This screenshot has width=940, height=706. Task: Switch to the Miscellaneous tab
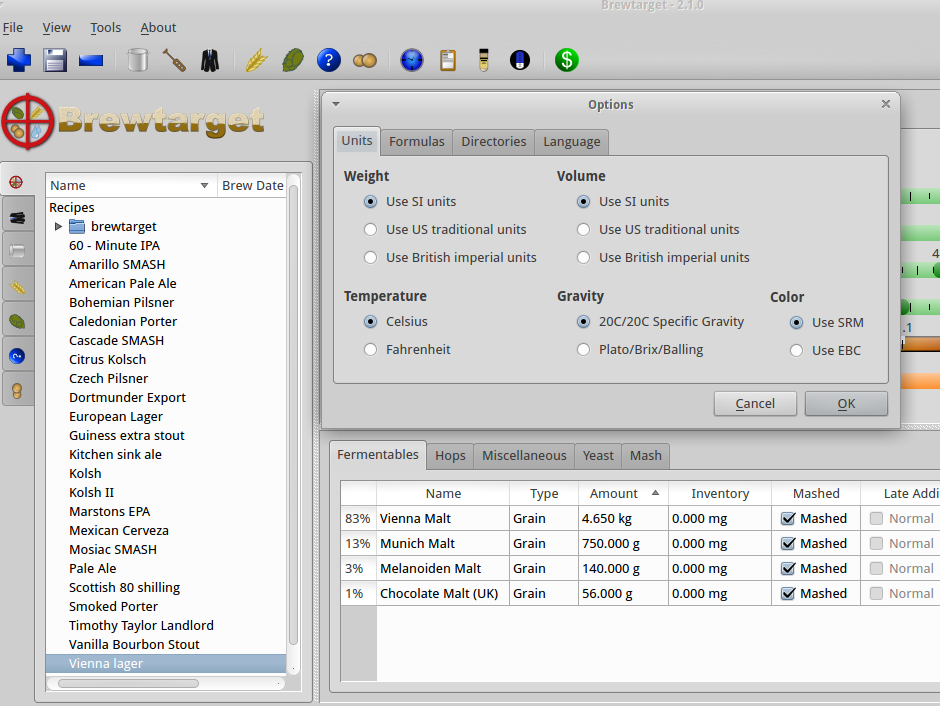click(x=524, y=455)
